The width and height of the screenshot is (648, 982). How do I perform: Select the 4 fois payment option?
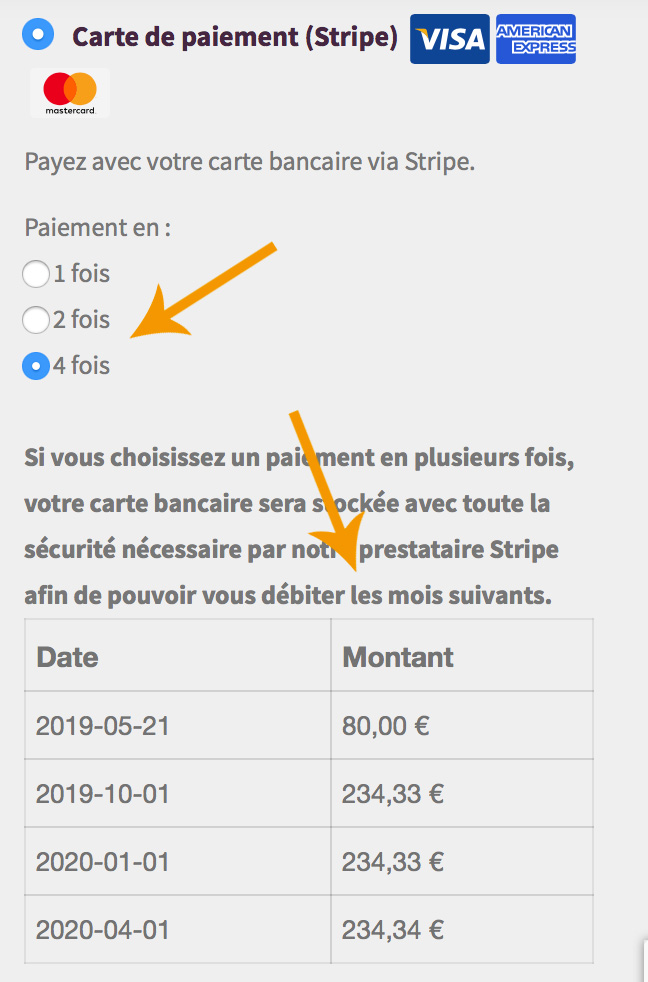(36, 366)
